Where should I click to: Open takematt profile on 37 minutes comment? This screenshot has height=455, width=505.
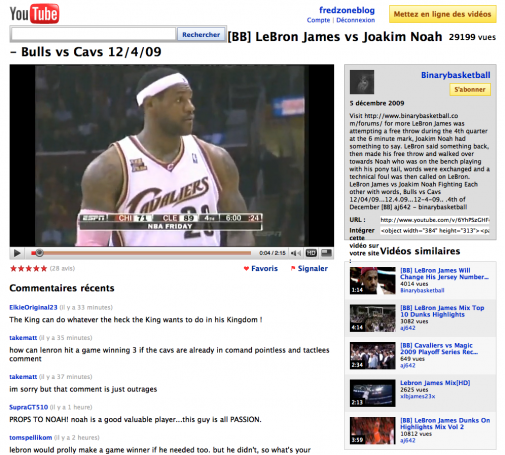point(23,377)
